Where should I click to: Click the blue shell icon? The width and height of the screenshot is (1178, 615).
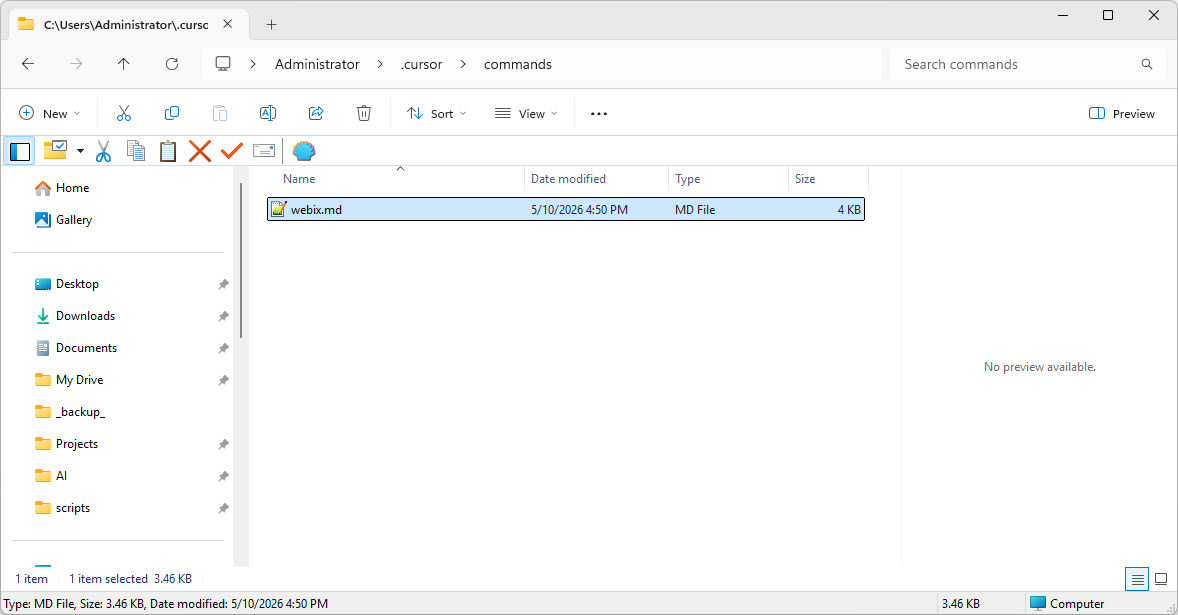304,151
